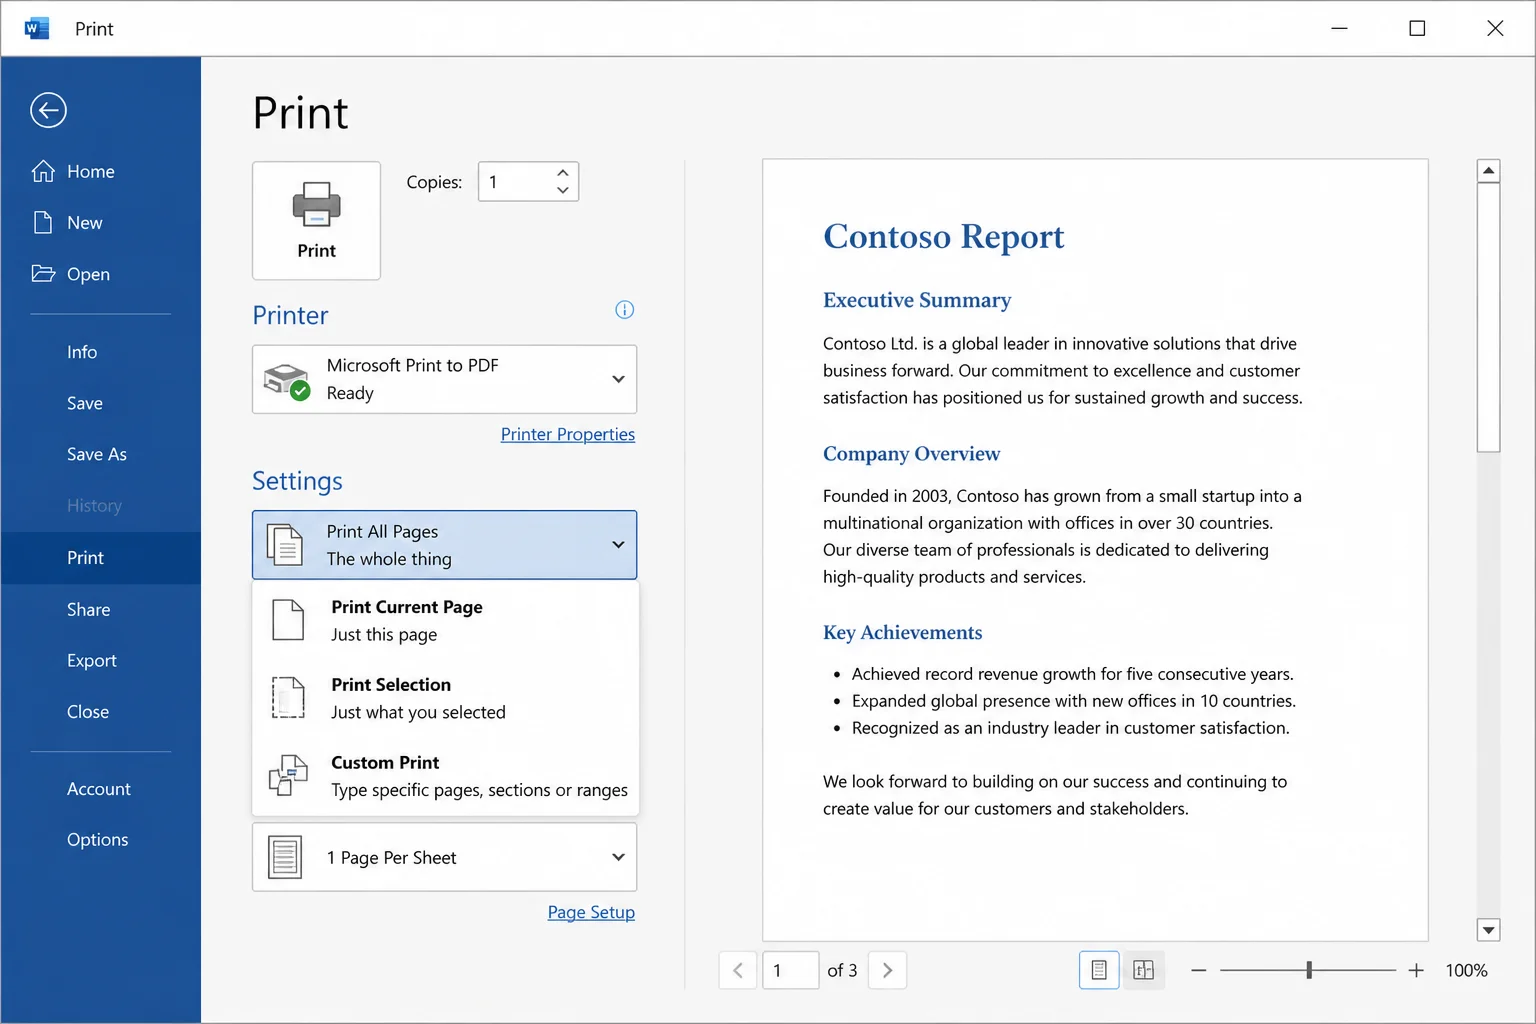Click the Print item in sidebar
The image size is (1536, 1024).
coord(100,558)
